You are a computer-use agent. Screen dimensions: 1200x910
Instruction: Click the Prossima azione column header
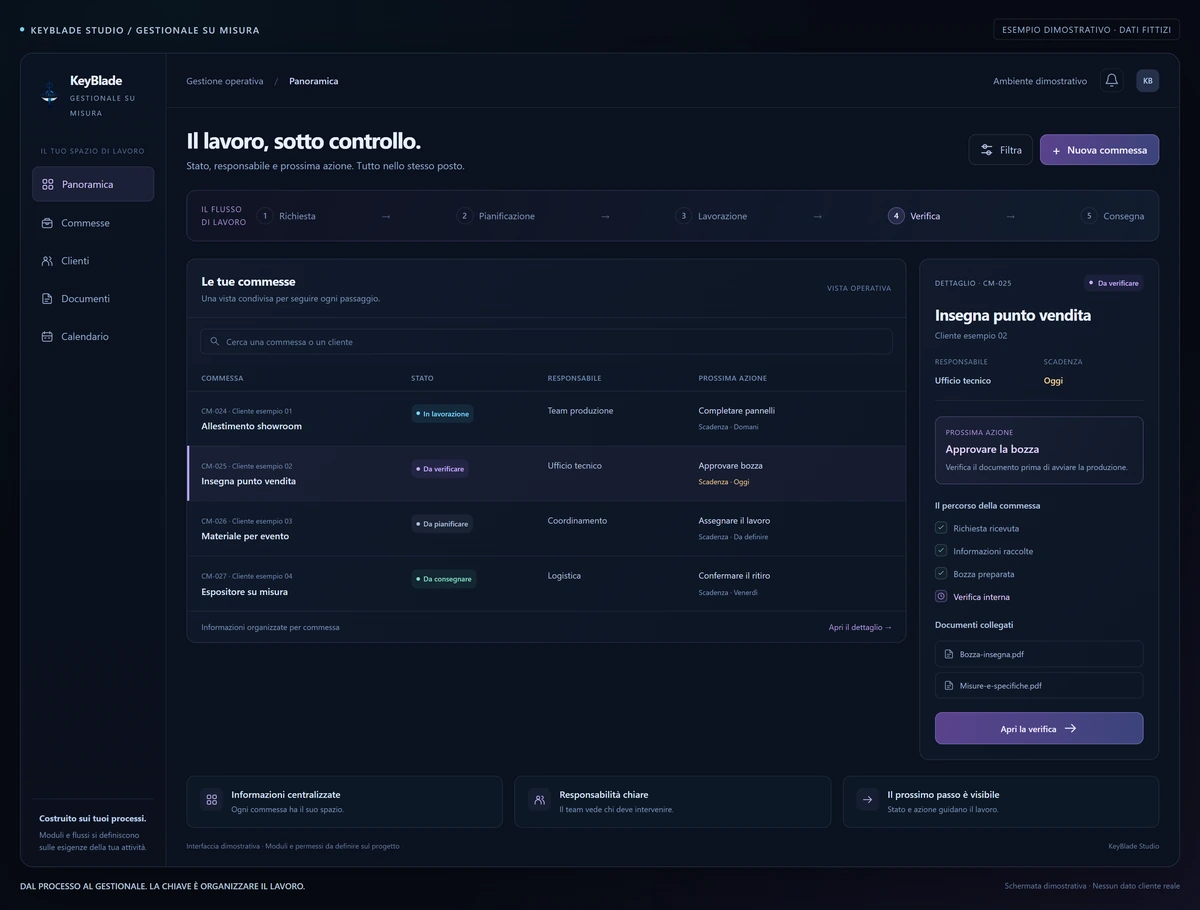pyautogui.click(x=733, y=378)
